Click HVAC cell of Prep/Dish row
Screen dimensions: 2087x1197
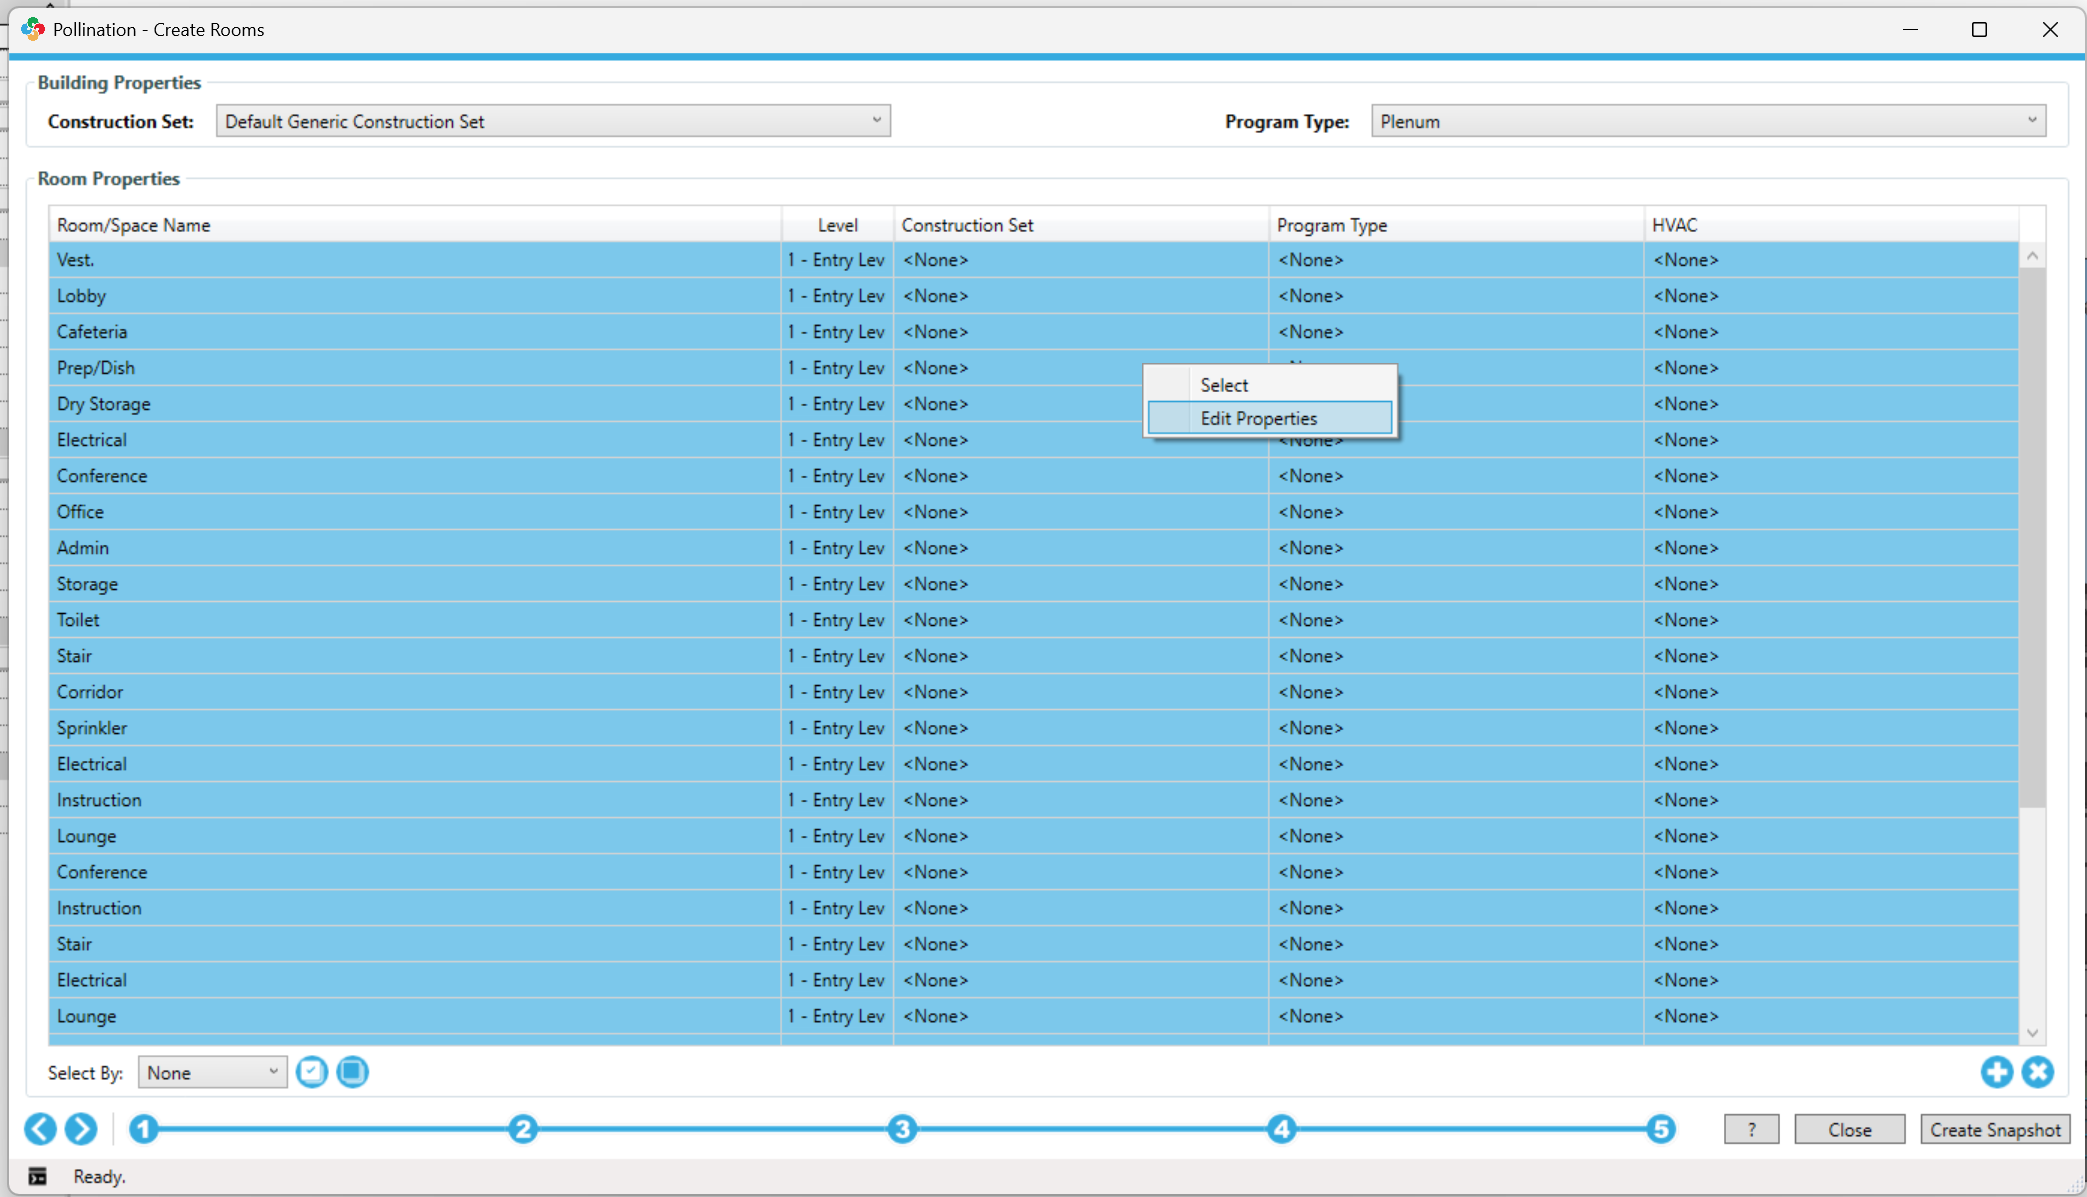point(1831,368)
